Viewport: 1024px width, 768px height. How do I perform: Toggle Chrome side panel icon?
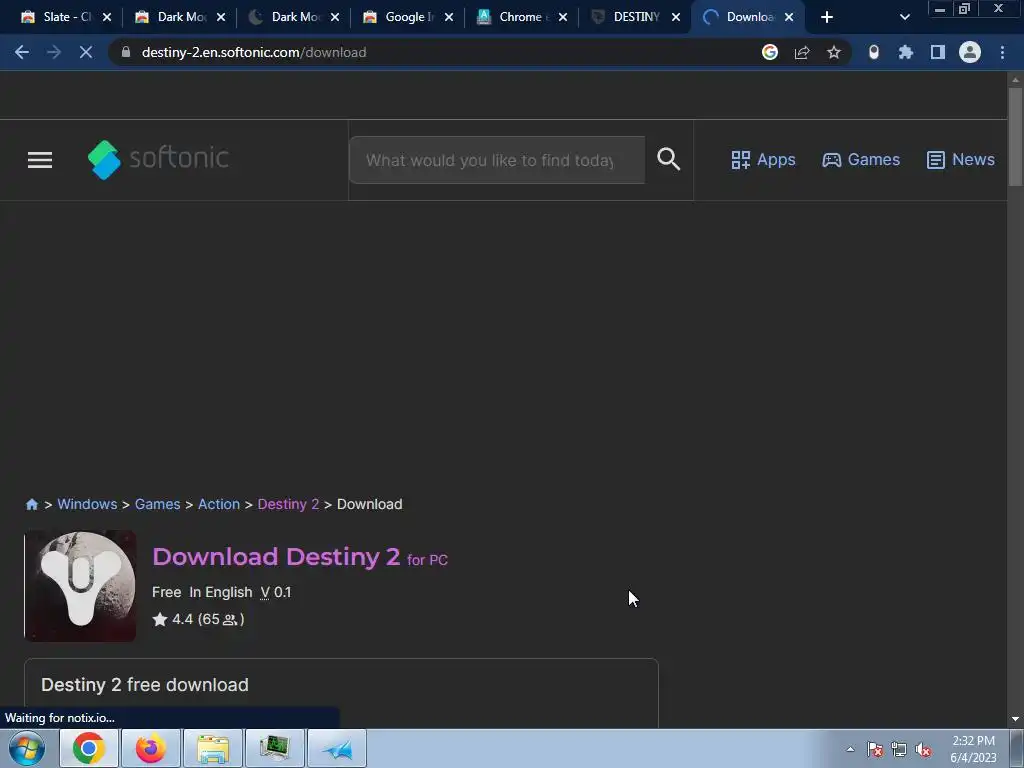(x=938, y=52)
